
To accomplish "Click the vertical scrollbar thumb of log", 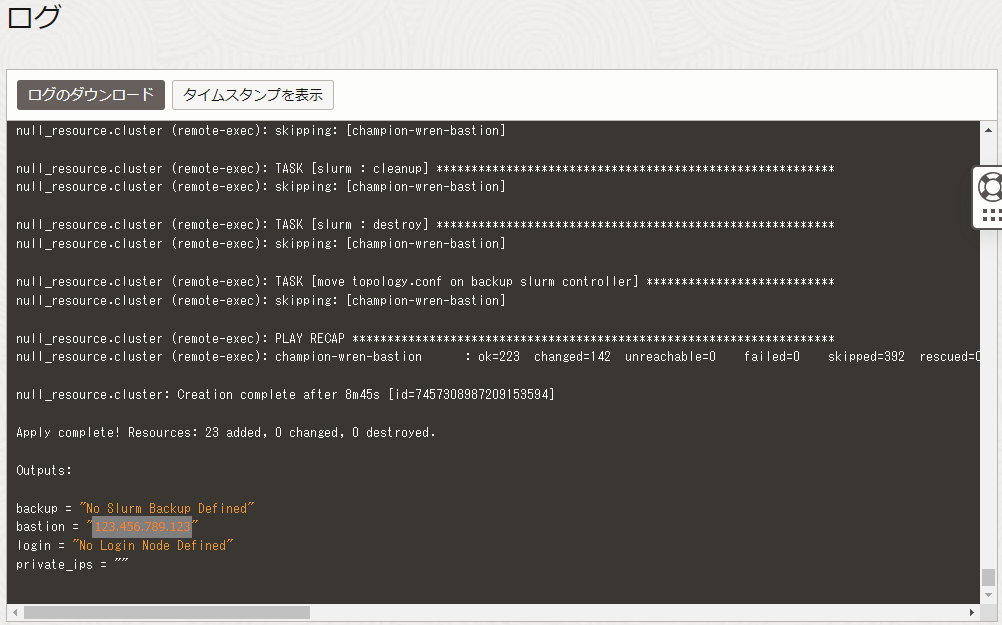I will [x=988, y=577].
